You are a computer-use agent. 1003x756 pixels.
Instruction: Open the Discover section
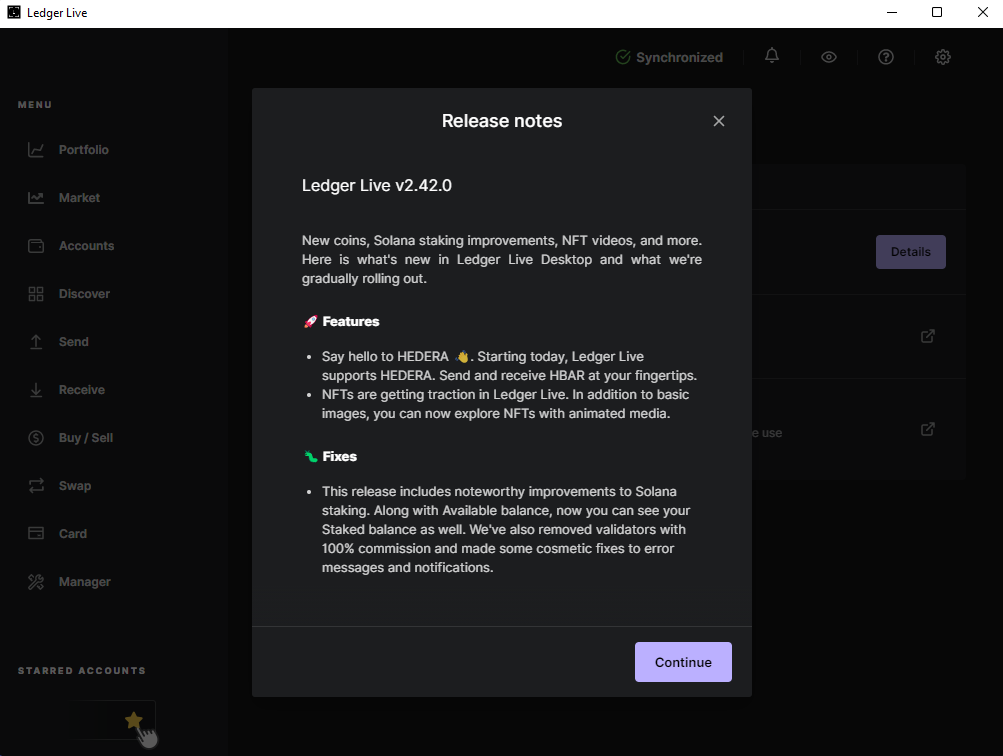84,294
